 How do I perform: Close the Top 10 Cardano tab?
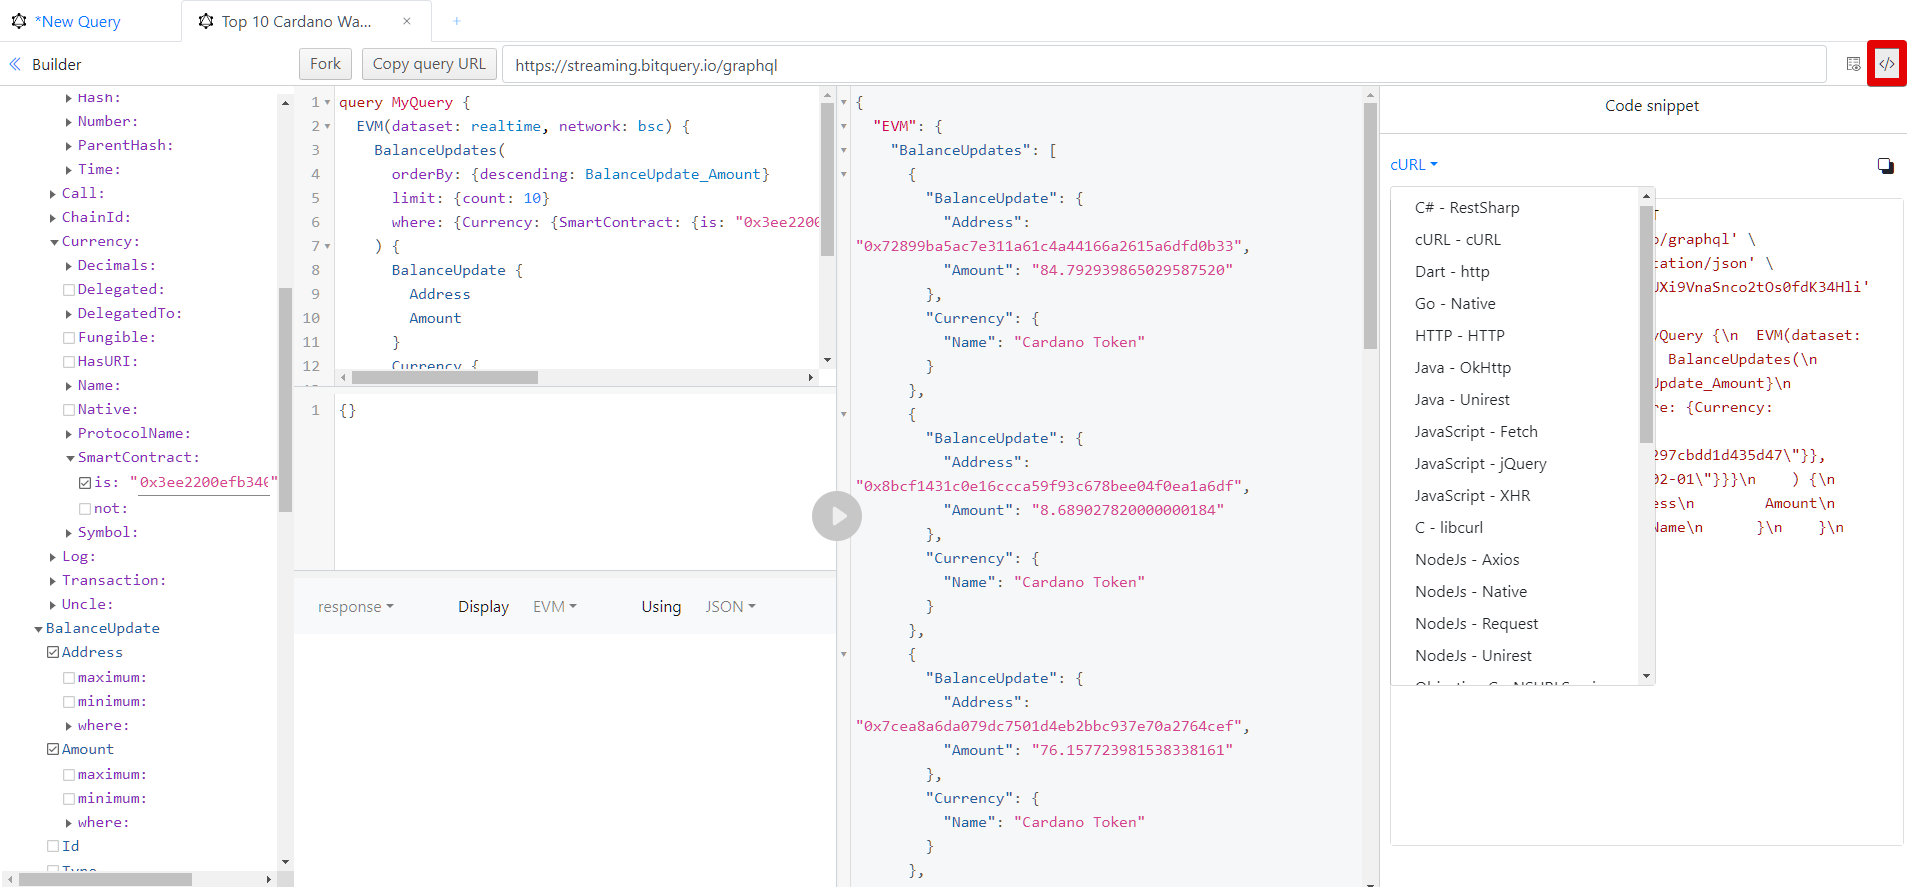(x=407, y=21)
